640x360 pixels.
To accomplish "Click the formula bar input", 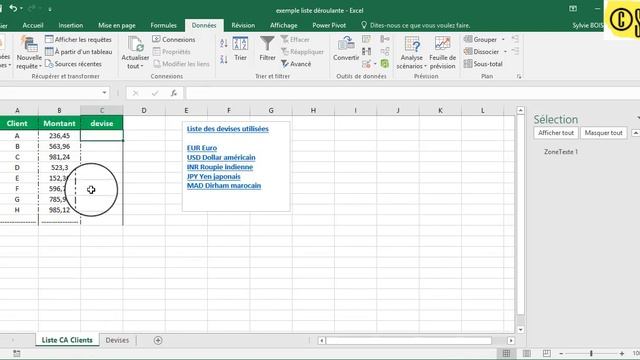I will point(412,93).
